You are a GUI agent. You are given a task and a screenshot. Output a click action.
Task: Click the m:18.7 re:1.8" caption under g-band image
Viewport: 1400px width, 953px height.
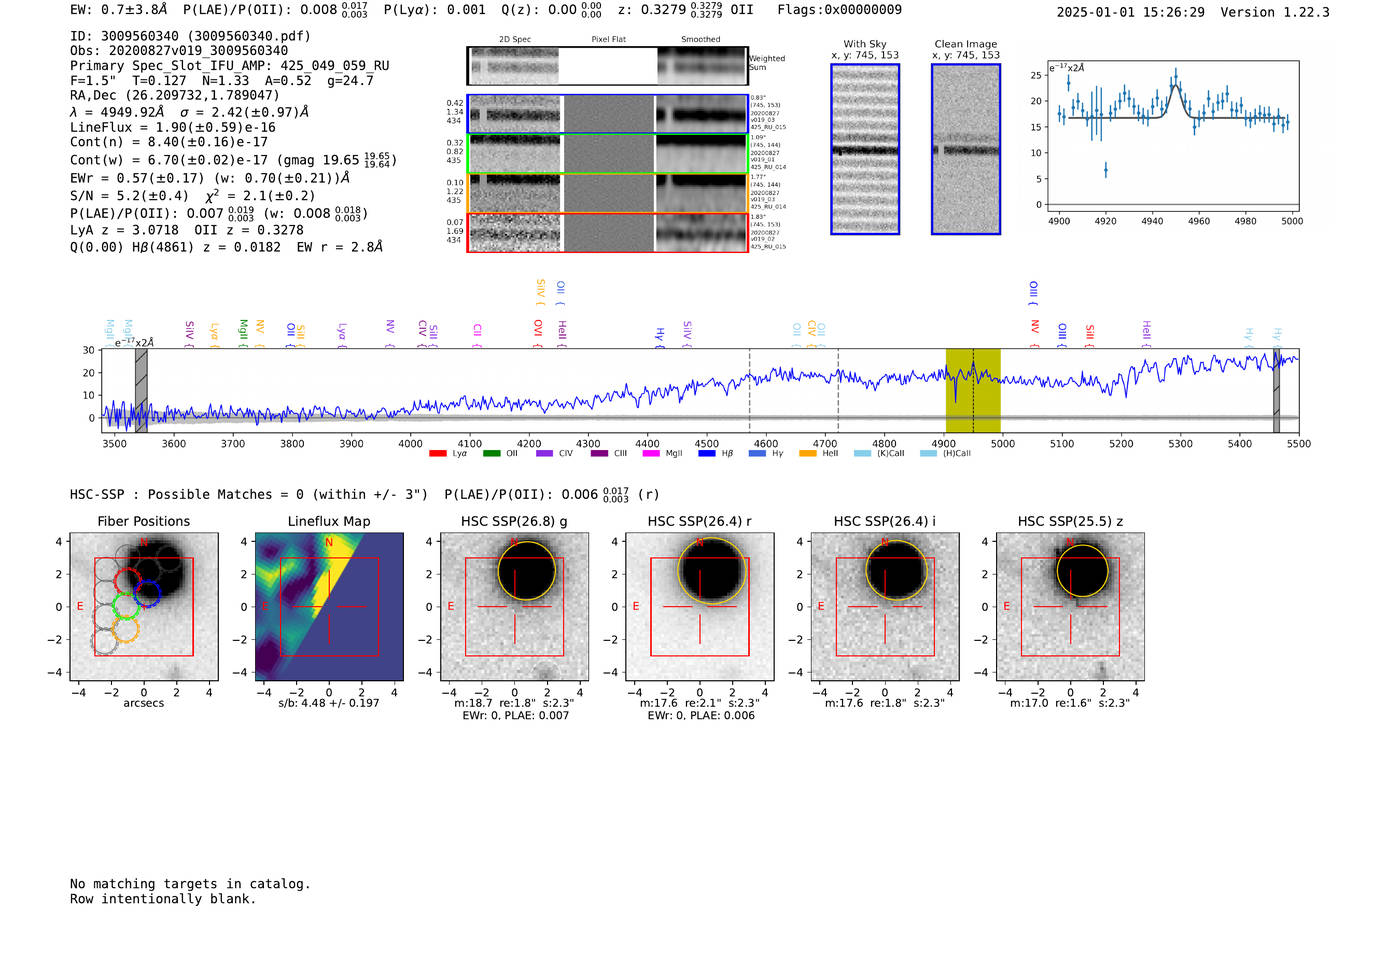(x=514, y=703)
